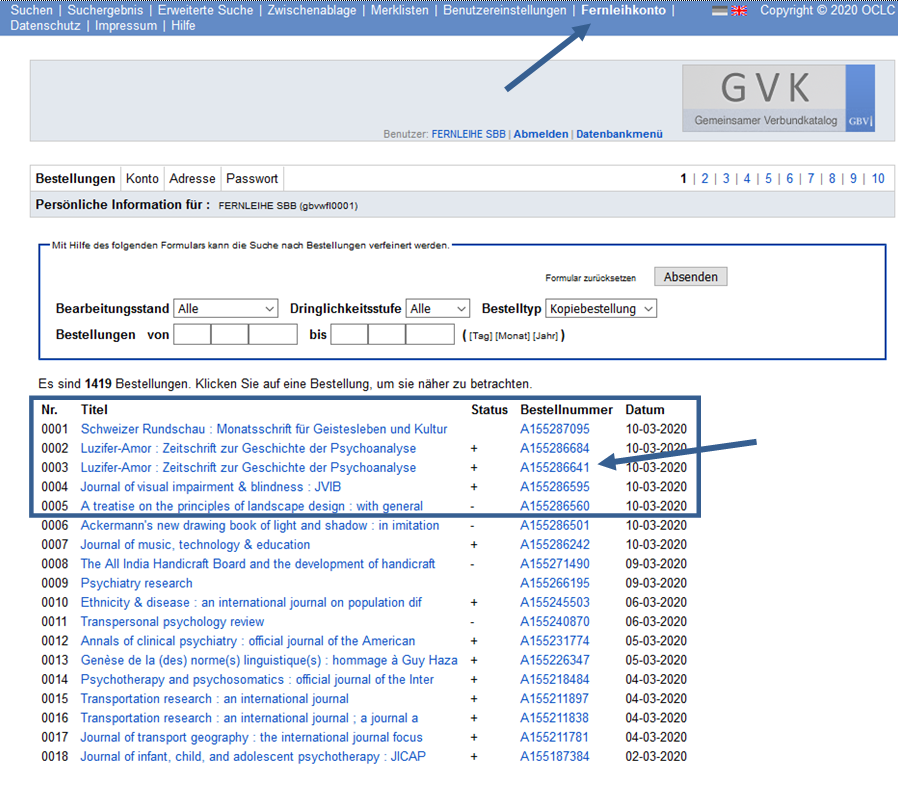
Task: Open order number A155211838
Action: [554, 718]
